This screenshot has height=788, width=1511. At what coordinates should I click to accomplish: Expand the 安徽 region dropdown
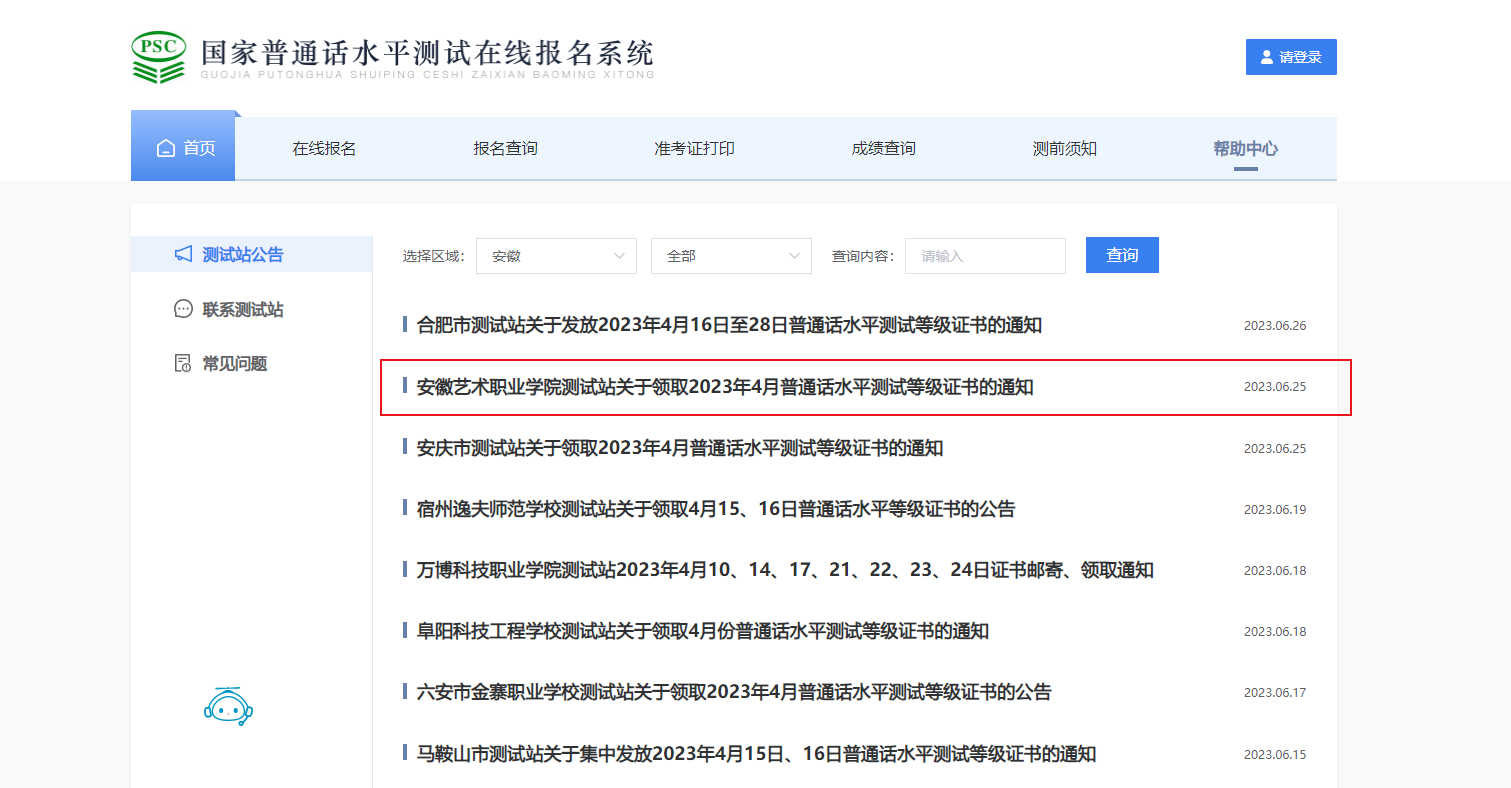(556, 256)
